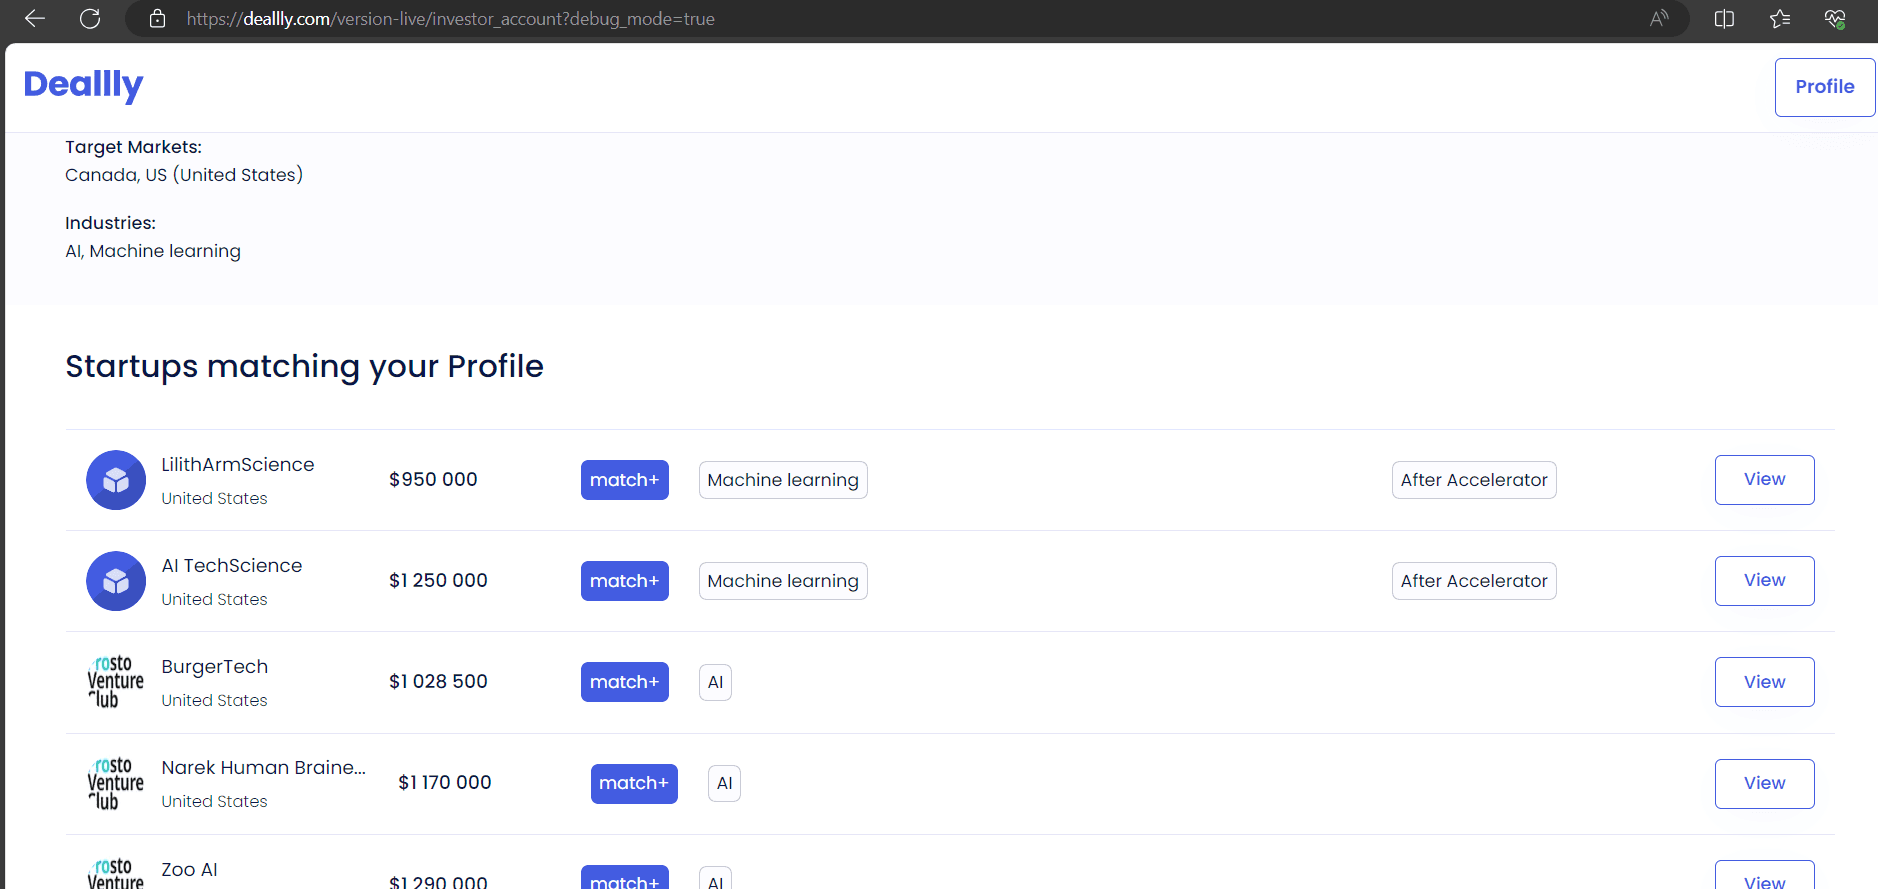Go back using browser back arrow
Screen dimensions: 1878x889
pyautogui.click(x=35, y=18)
